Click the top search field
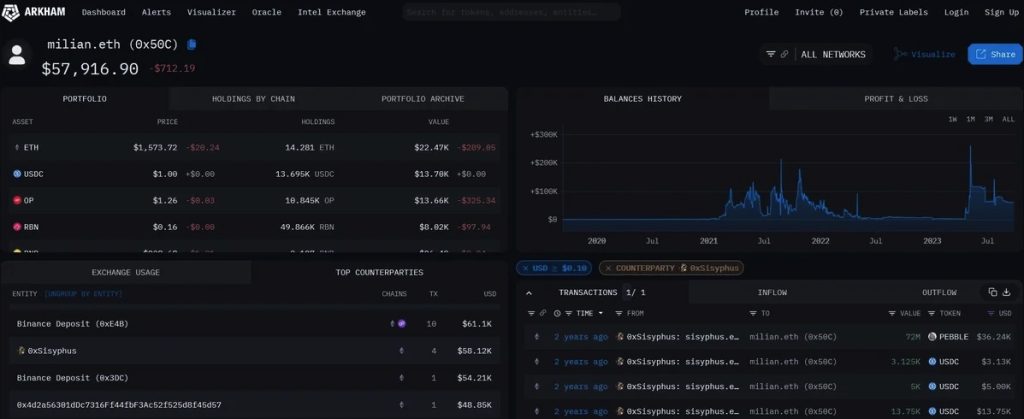The height and width of the screenshot is (419, 1024). click(511, 12)
